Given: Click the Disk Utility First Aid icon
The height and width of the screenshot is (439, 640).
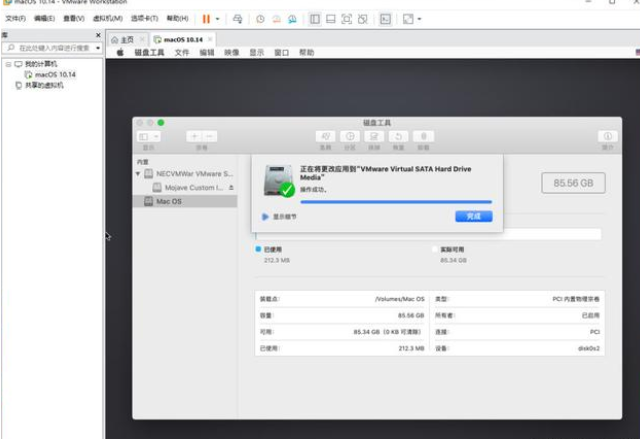Looking at the screenshot, I should tap(326, 136).
